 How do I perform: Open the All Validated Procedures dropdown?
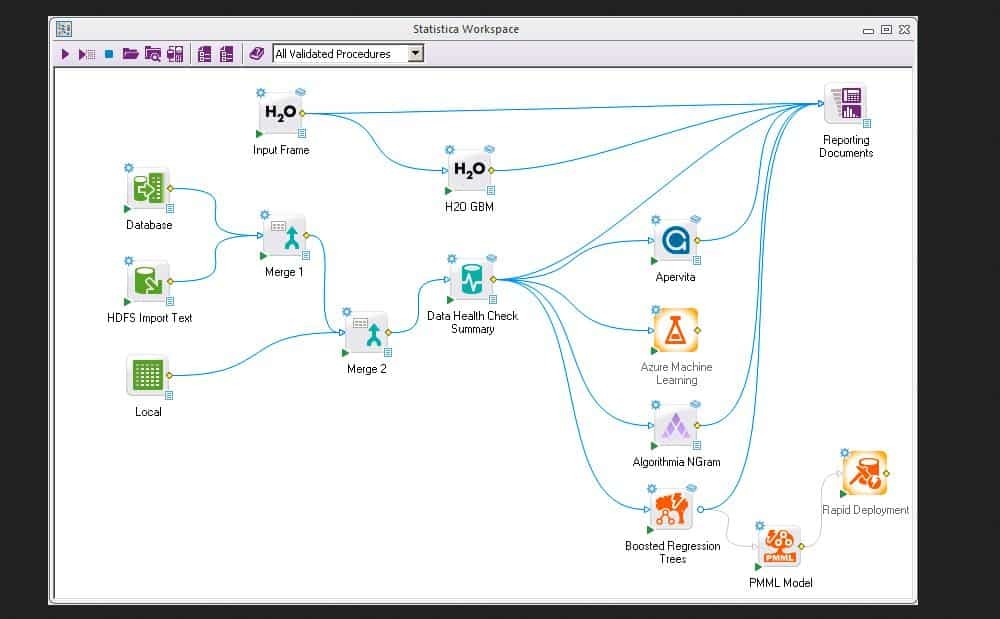click(416, 54)
